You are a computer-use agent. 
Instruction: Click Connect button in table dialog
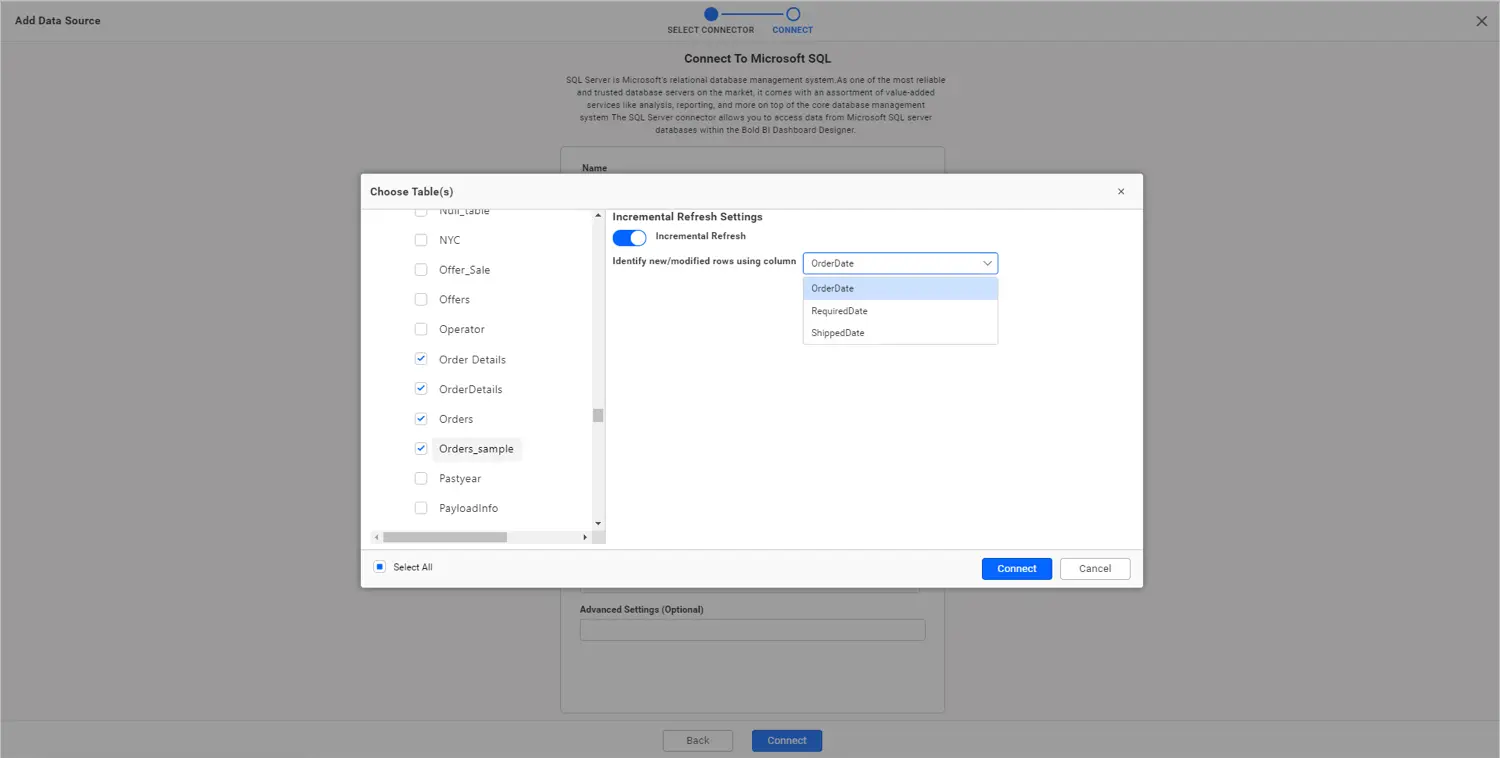[x=1016, y=568]
